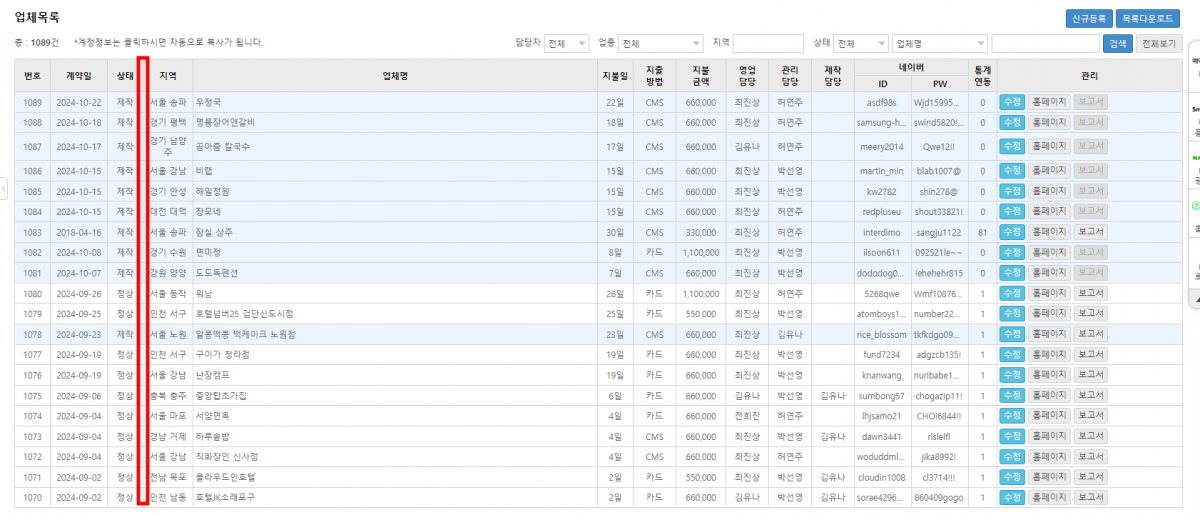Screen dimensions: 1200x515
Task: Copy Naver password sangju1122
Action: click(x=939, y=232)
